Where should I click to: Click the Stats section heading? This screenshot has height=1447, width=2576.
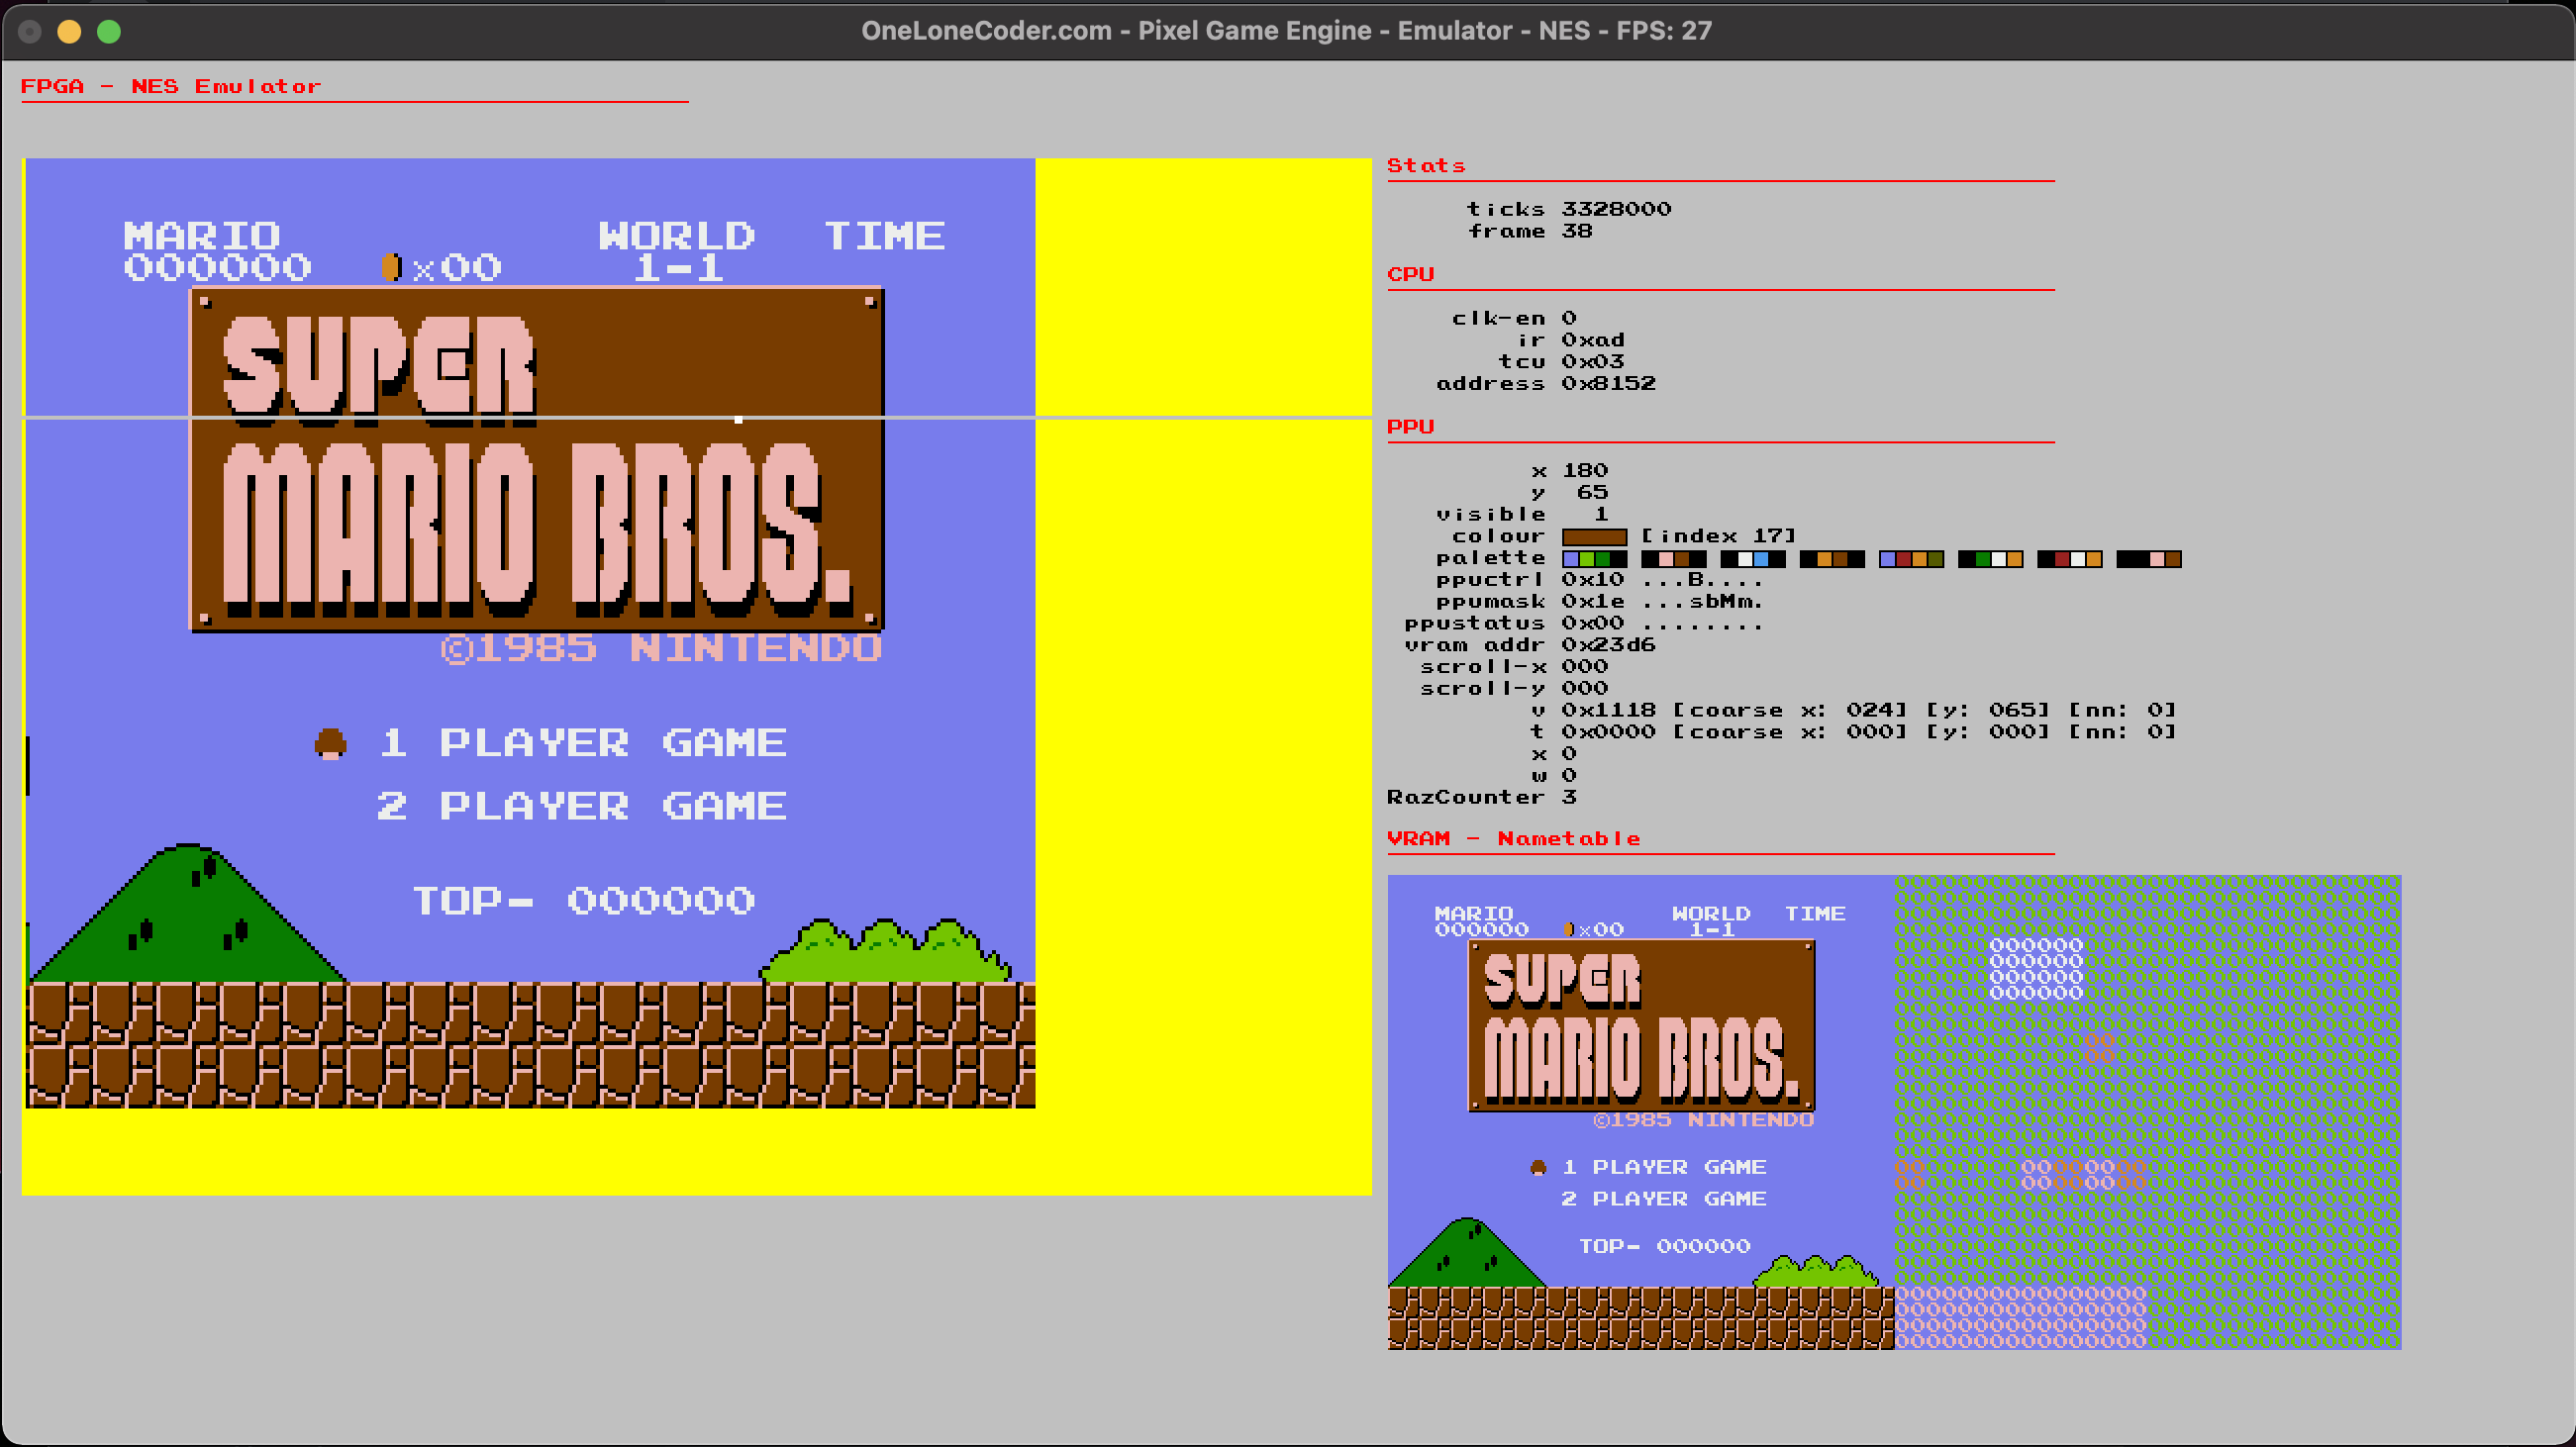1425,166
